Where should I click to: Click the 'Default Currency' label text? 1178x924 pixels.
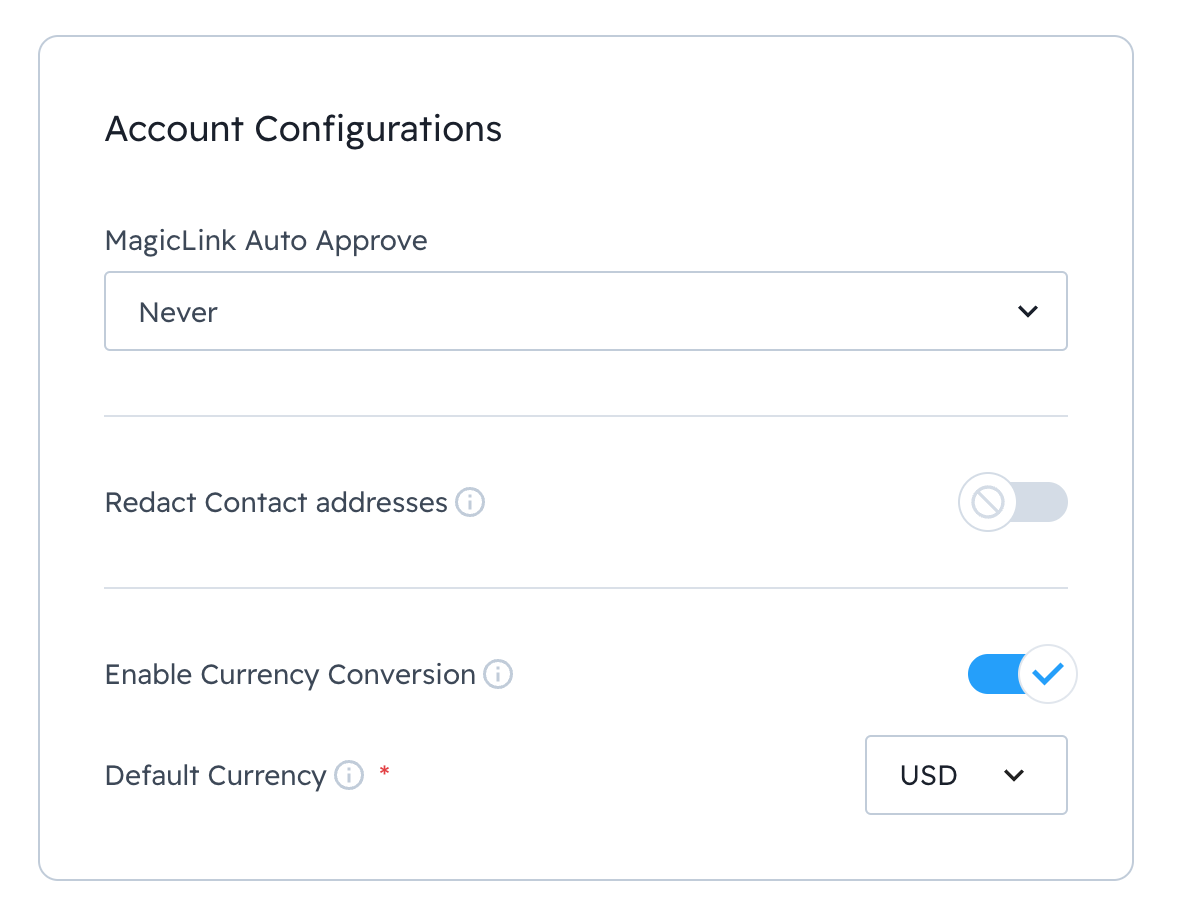pyautogui.click(x=216, y=775)
